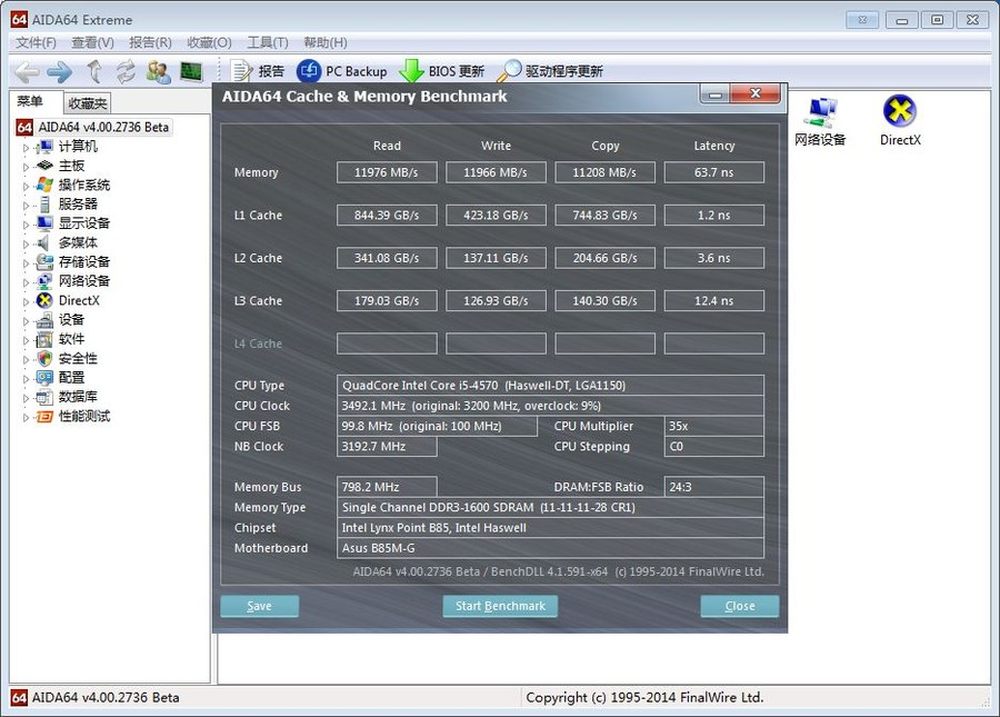Click the Motherboard Asus B85M-G field
This screenshot has height=717, width=1000.
point(550,548)
